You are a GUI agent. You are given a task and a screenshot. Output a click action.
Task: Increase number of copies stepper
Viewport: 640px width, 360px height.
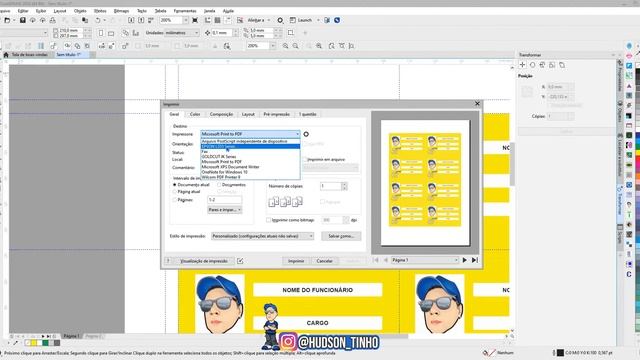[x=344, y=184]
